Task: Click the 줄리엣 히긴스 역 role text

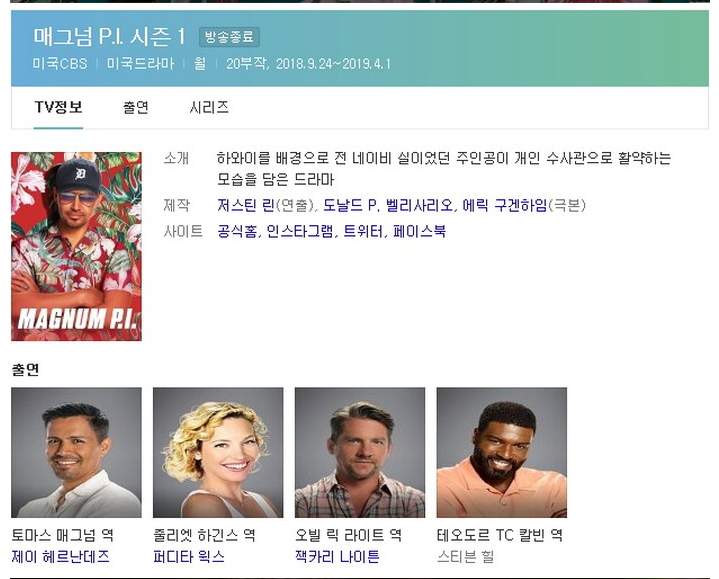Action: pos(204,535)
